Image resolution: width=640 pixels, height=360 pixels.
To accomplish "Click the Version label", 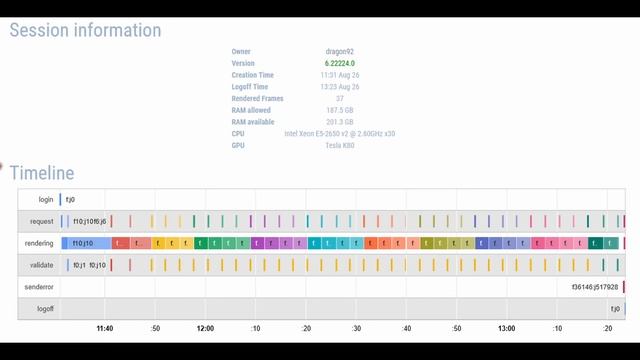I will (x=243, y=63).
